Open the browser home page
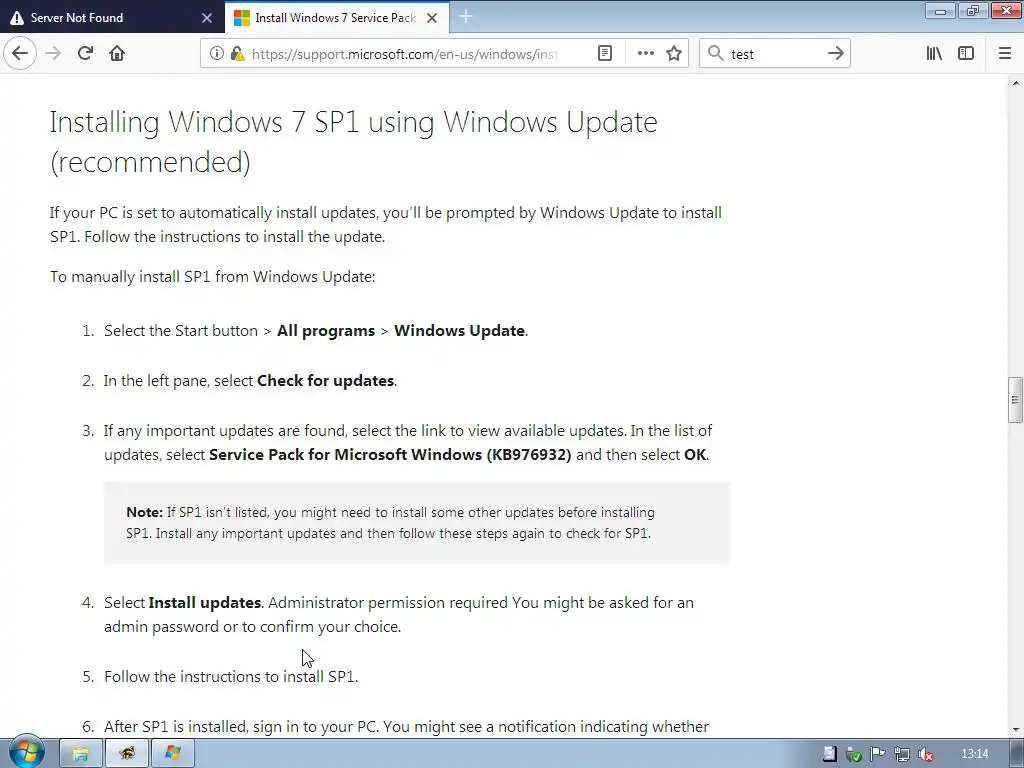Viewport: 1024px width, 768px height. tap(117, 54)
